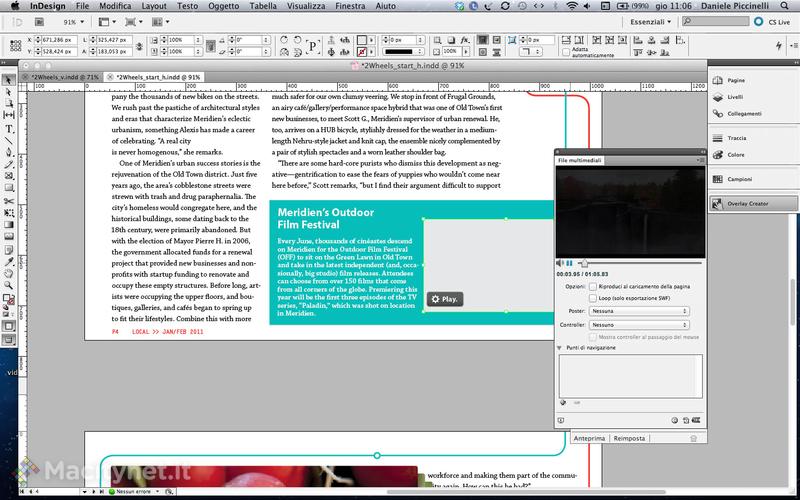The height and width of the screenshot is (500, 800).
Task: Open the Pagine panel
Action: pos(736,79)
